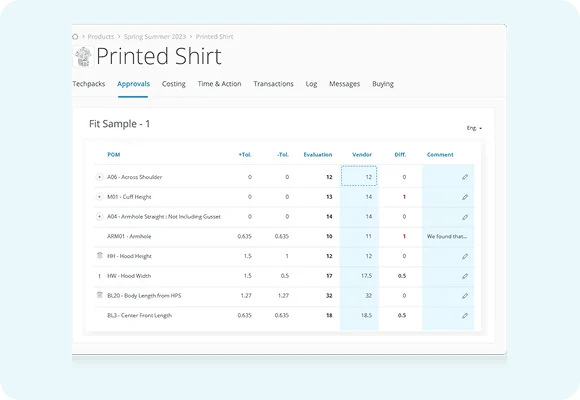Edit comment for M01 Cuff Height row
Viewport: 580px width, 400px height.
(465, 197)
